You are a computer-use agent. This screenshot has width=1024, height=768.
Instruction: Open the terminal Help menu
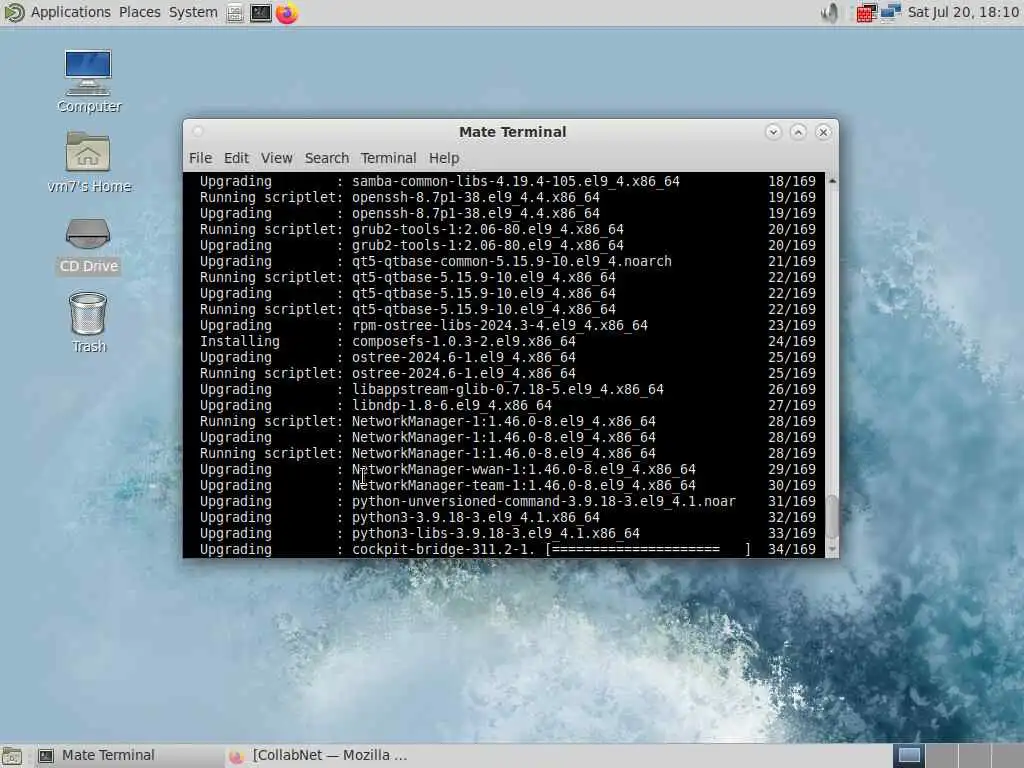443,158
